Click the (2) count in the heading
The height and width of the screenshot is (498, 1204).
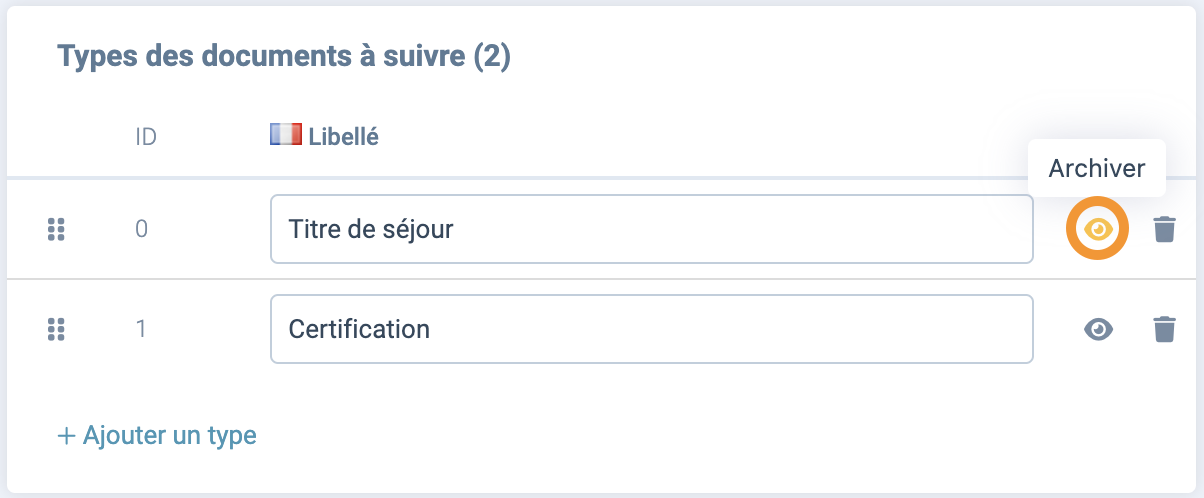coord(492,56)
